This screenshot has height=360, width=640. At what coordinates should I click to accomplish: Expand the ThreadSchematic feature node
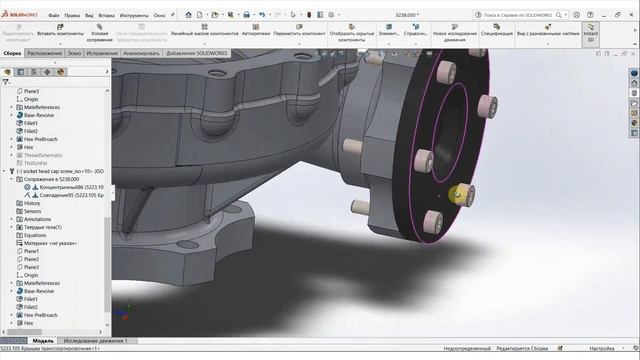tap(11, 155)
